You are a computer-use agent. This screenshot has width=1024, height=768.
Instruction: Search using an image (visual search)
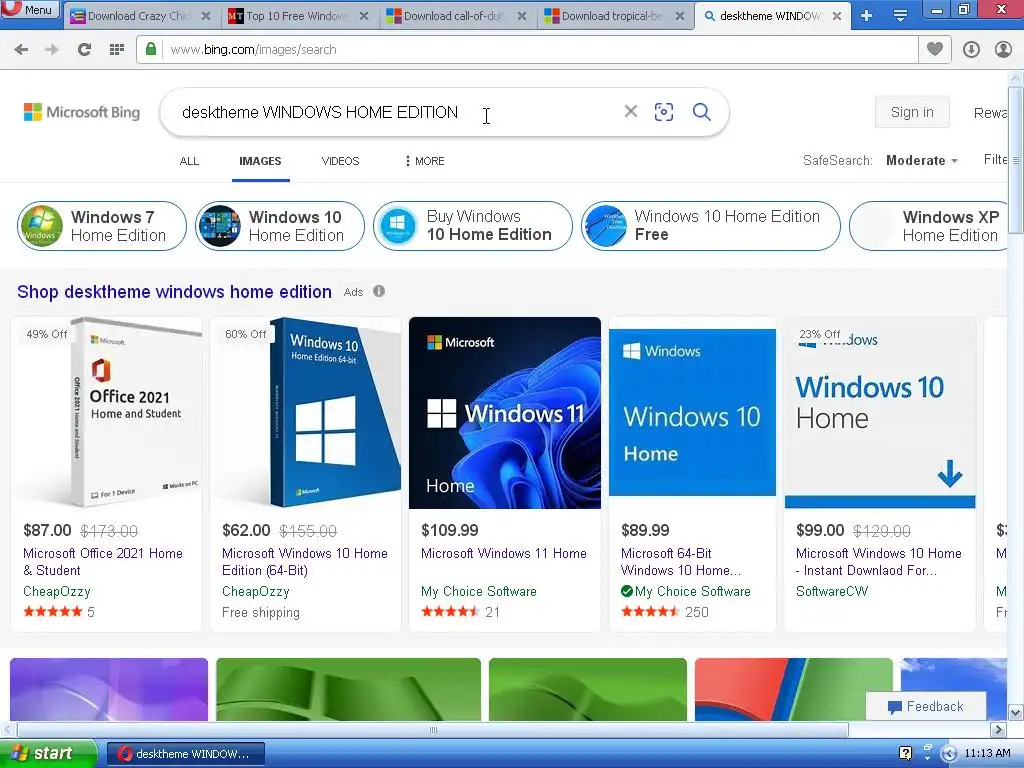coord(664,112)
